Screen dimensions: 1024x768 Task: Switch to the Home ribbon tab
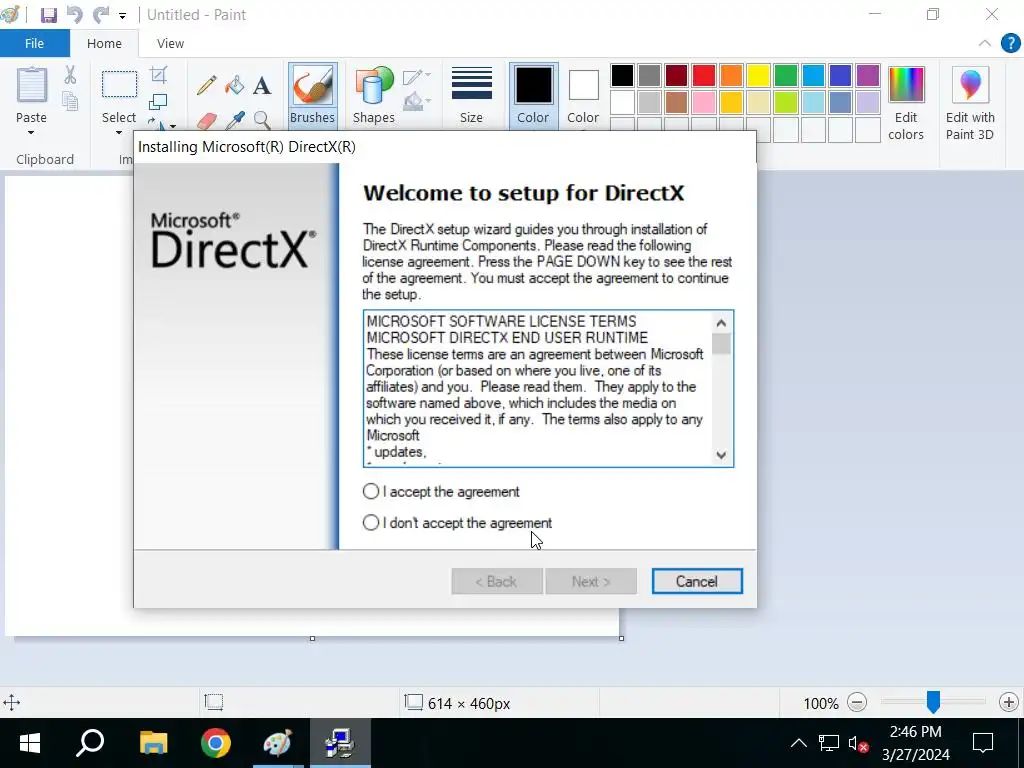point(104,43)
